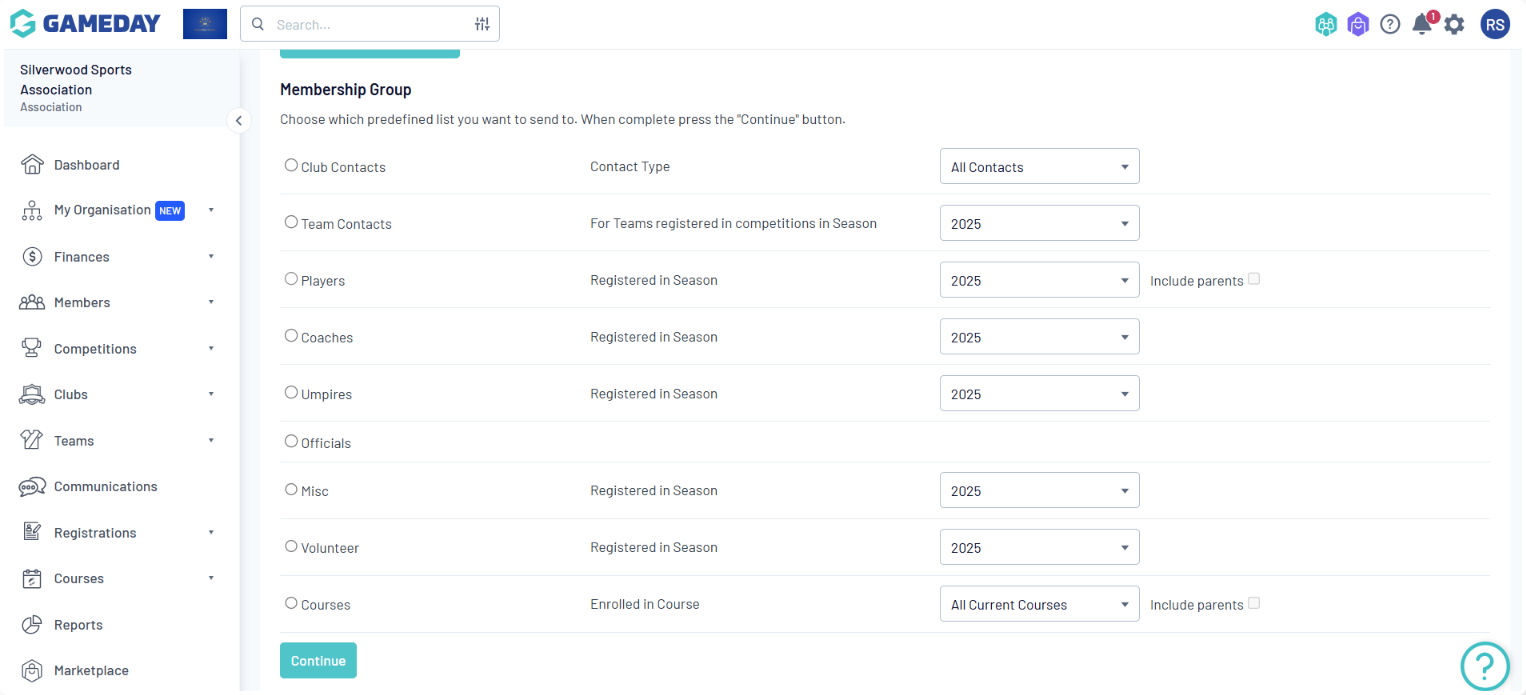The image size is (1526, 695).
Task: Collapse the sidebar with the arrow button
Action: pyautogui.click(x=238, y=120)
